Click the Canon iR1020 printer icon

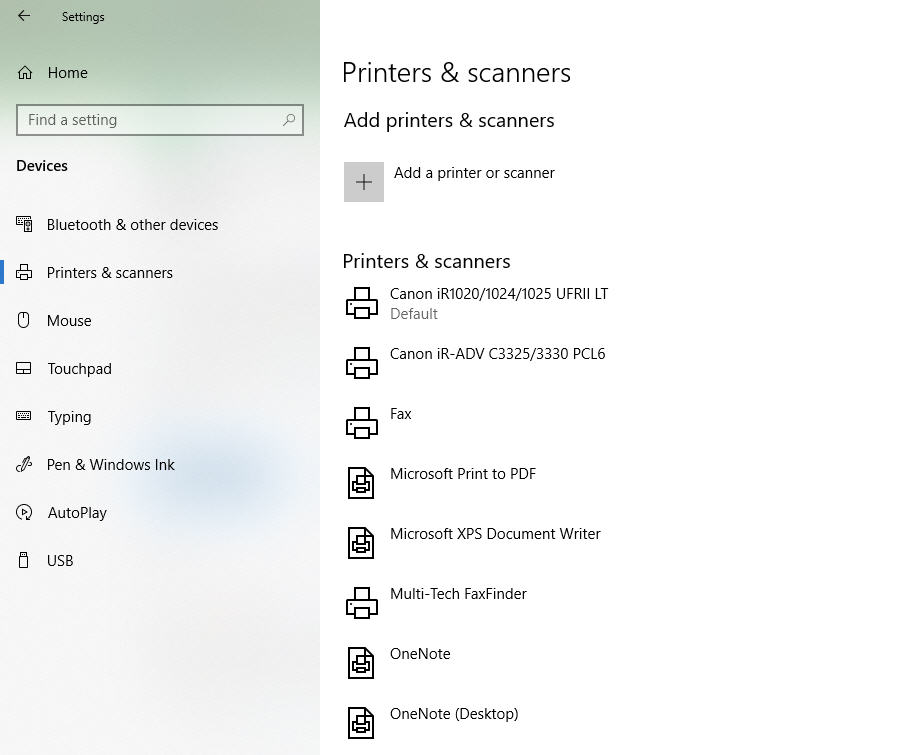(x=362, y=303)
